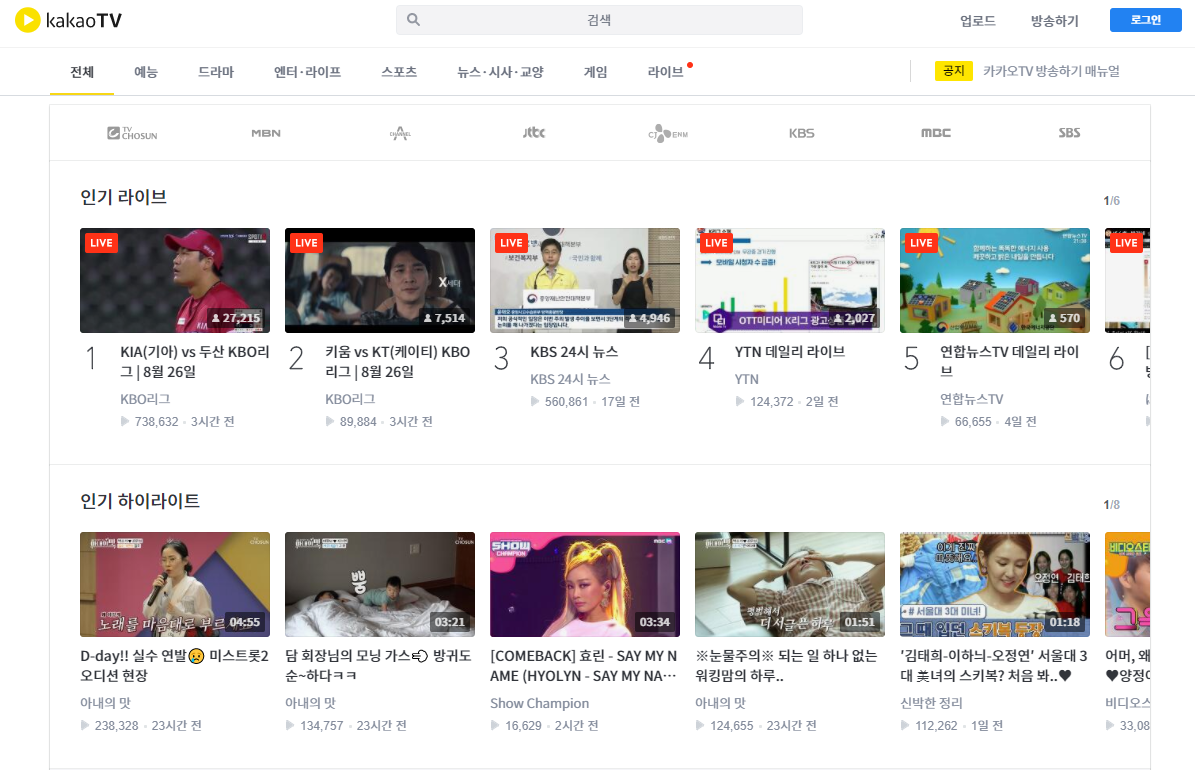Open KBO리그 channel under KIA game

pyautogui.click(x=145, y=399)
